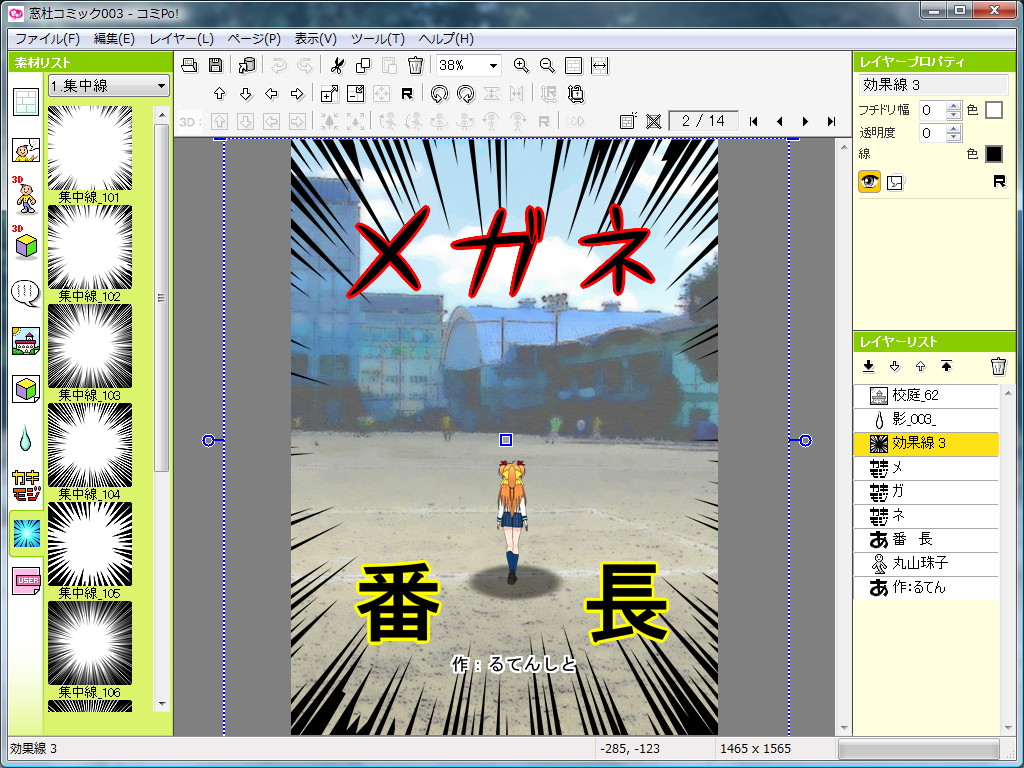Screen dimensions: 1024x768
Task: Move the layer up with the up arrow
Action: (219, 94)
